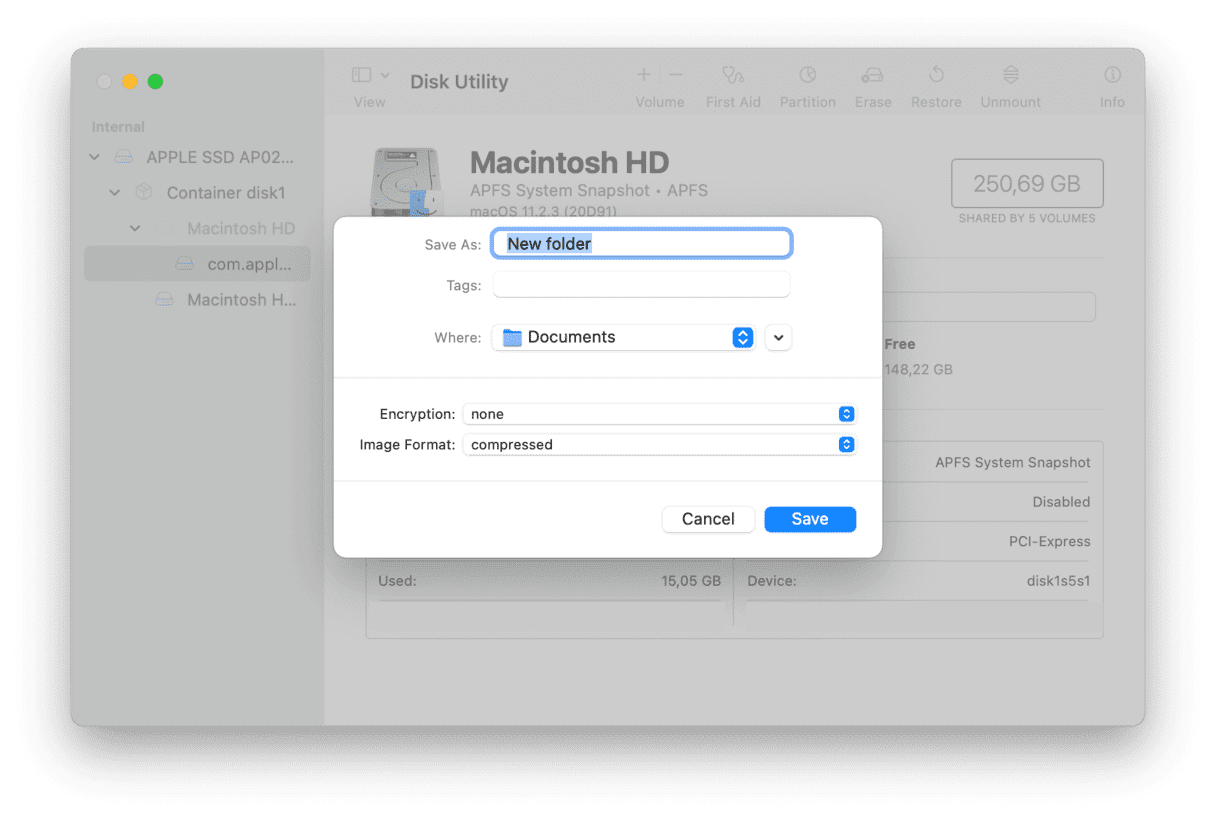1216x820 pixels.
Task: Click the APFS System Snapshot value
Action: [1013, 462]
